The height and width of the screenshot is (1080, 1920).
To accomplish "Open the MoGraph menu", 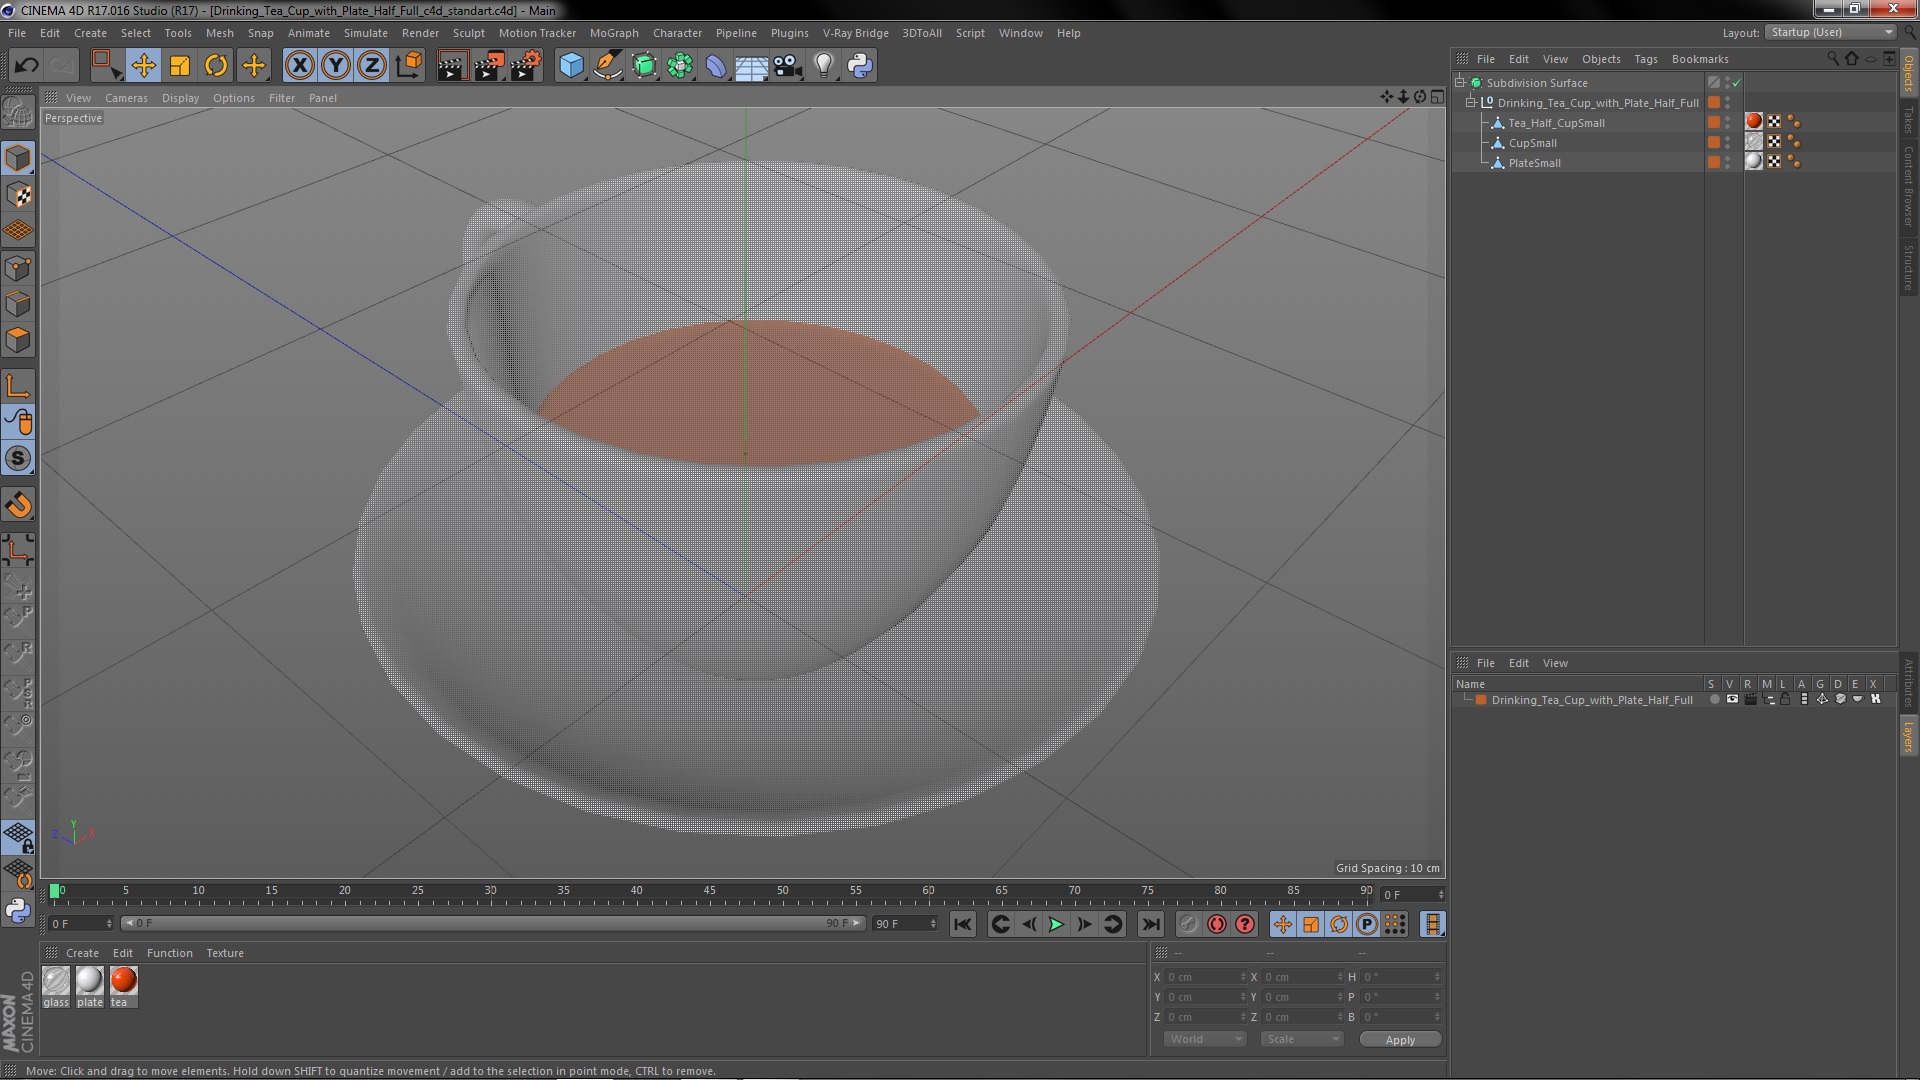I will [613, 33].
